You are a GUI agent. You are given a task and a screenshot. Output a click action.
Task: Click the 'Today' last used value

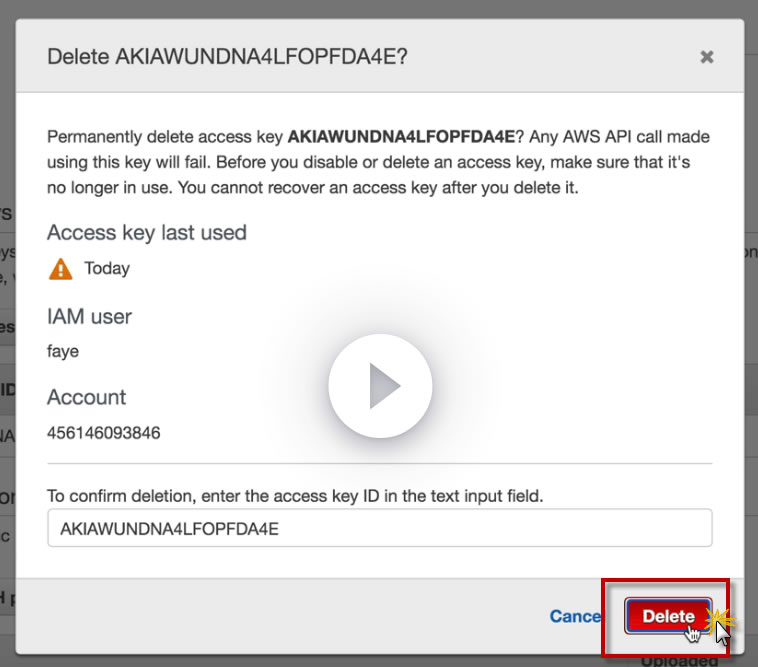107,269
